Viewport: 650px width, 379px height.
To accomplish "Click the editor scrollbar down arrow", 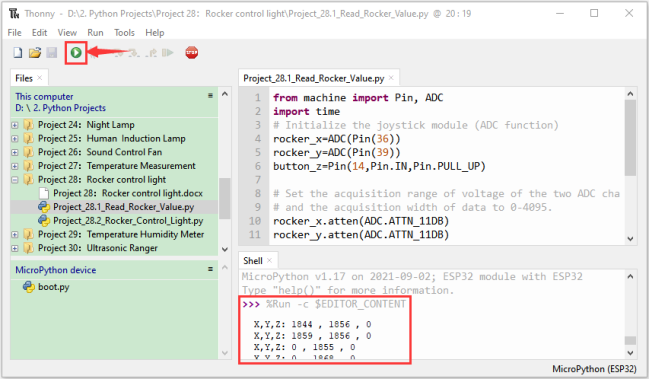I will (x=631, y=239).
